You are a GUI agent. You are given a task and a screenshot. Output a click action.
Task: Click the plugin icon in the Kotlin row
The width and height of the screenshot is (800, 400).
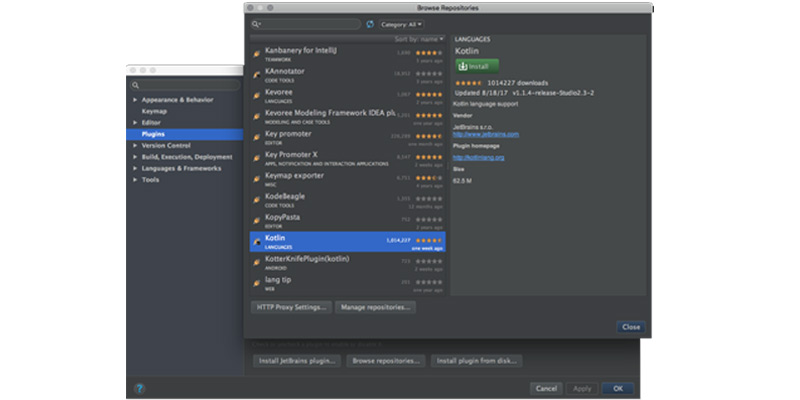point(257,242)
